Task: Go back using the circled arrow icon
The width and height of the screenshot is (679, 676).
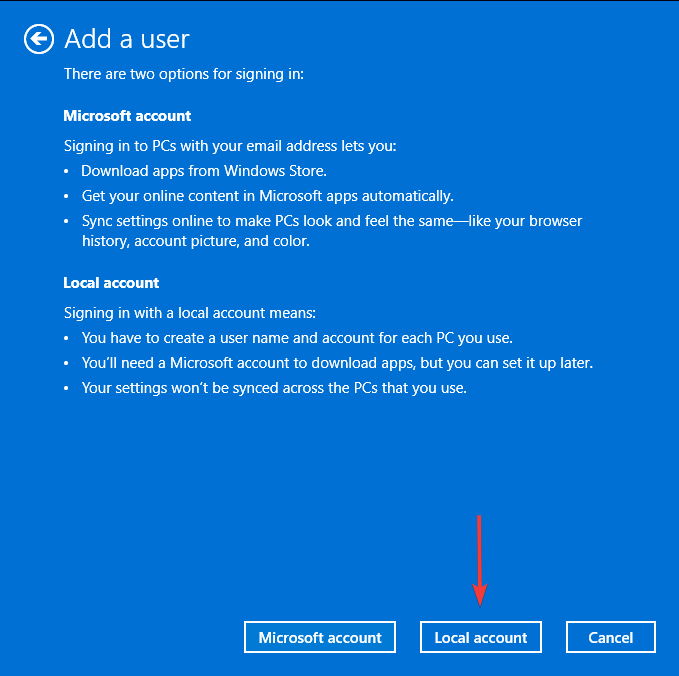Action: click(39, 39)
